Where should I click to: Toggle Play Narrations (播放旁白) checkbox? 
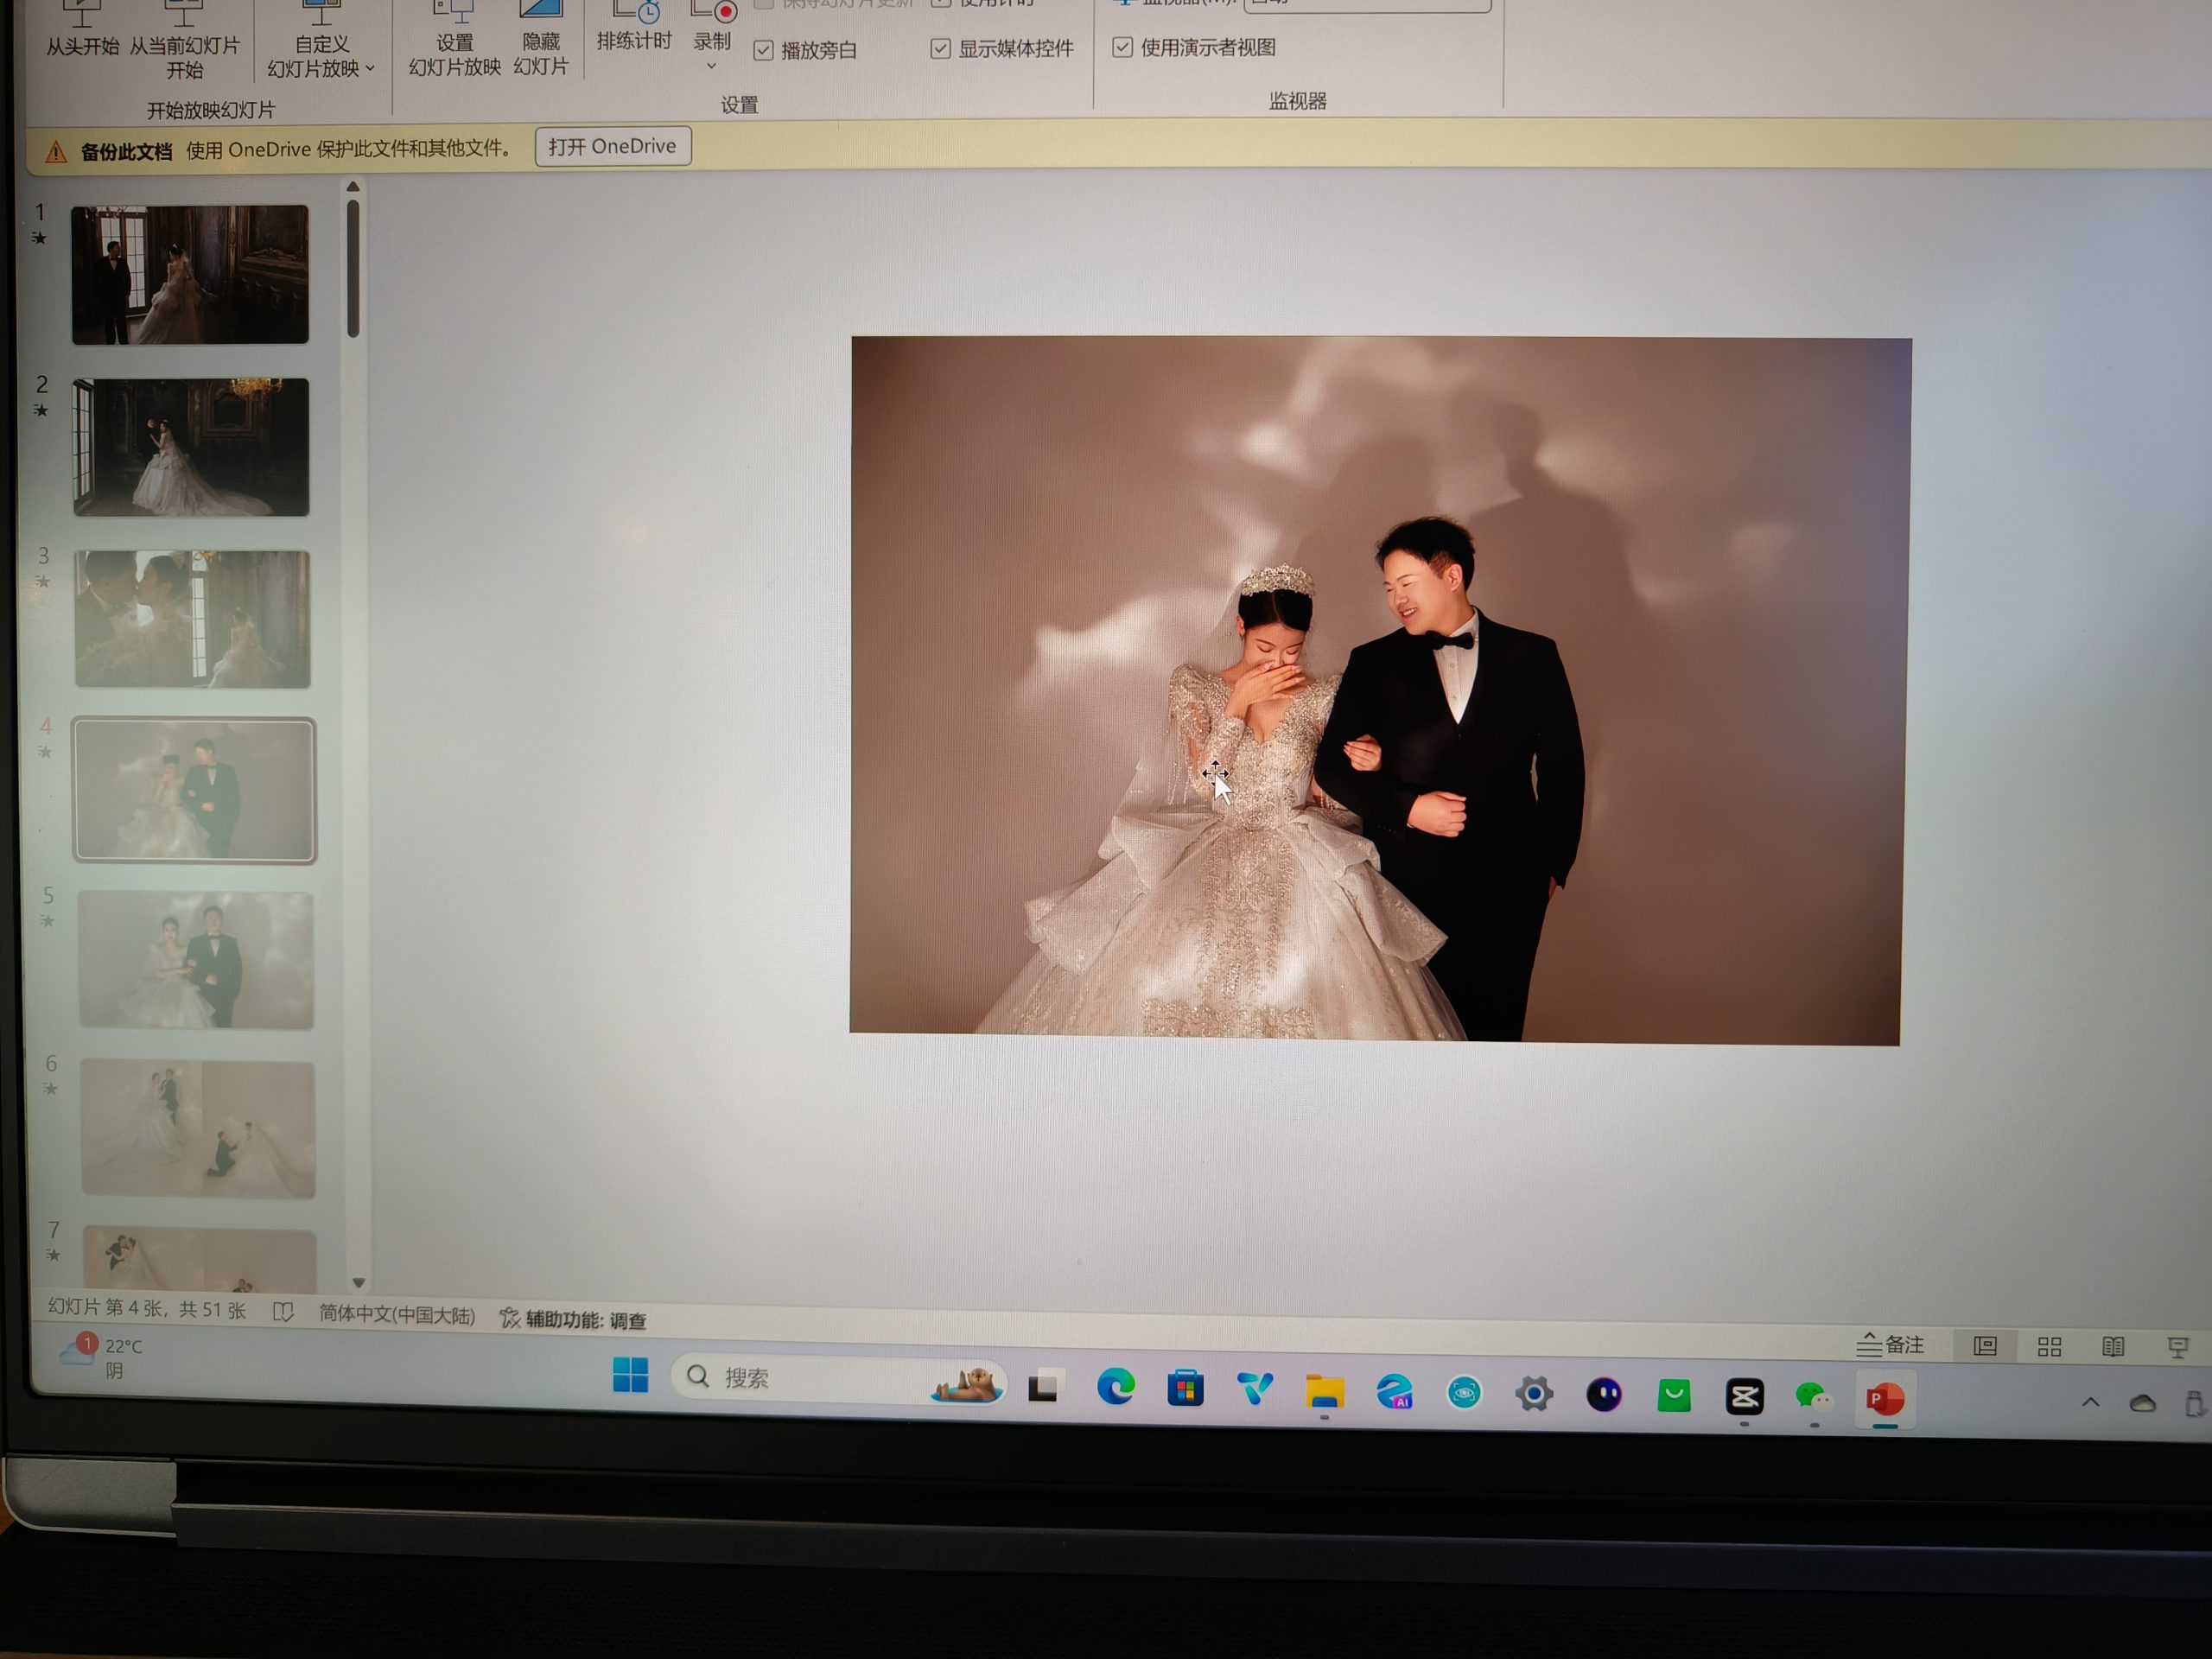[x=764, y=51]
